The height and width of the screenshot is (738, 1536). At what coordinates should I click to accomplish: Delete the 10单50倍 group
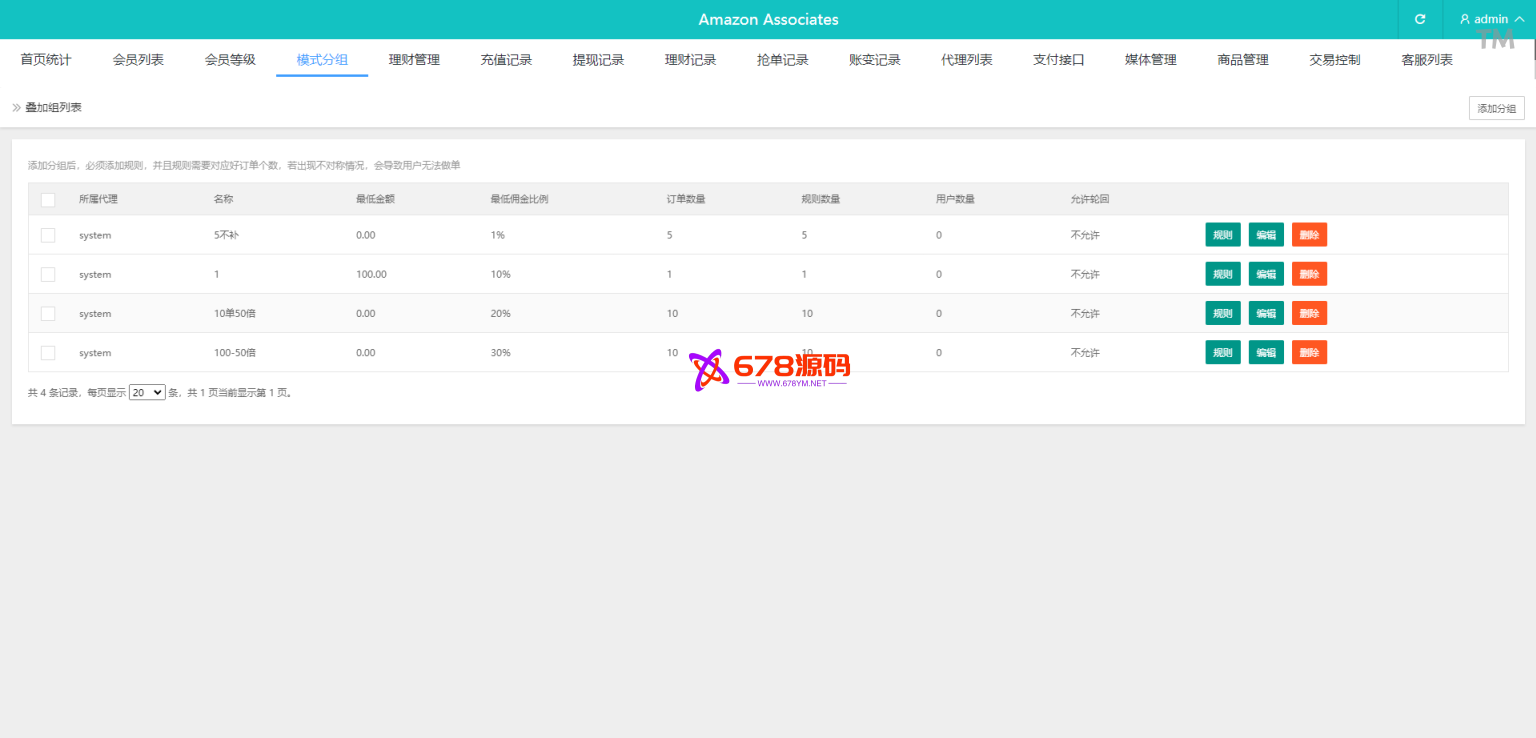[x=1309, y=313]
